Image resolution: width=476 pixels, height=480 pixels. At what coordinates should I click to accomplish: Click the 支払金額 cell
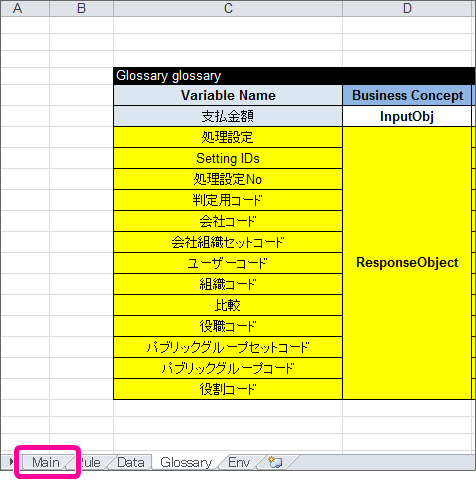click(x=228, y=116)
